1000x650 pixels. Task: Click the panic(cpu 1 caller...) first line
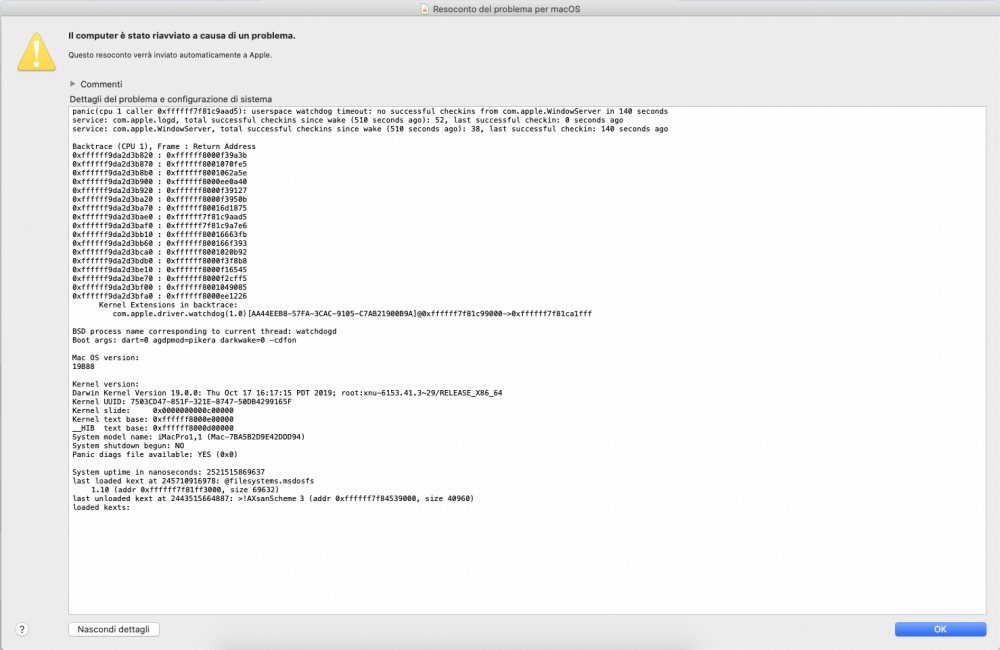(370, 111)
